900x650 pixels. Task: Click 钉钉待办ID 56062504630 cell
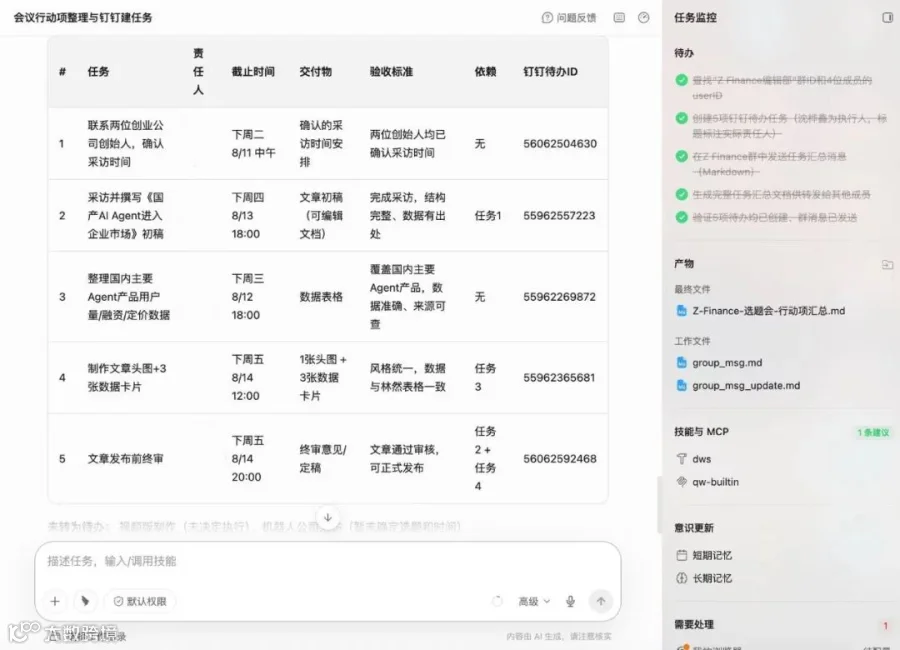point(560,144)
